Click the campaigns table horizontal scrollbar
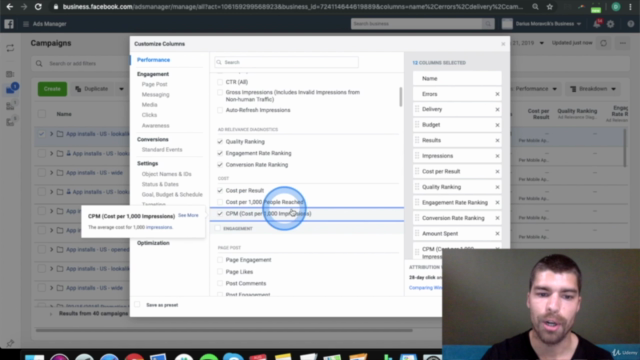 coord(224,330)
